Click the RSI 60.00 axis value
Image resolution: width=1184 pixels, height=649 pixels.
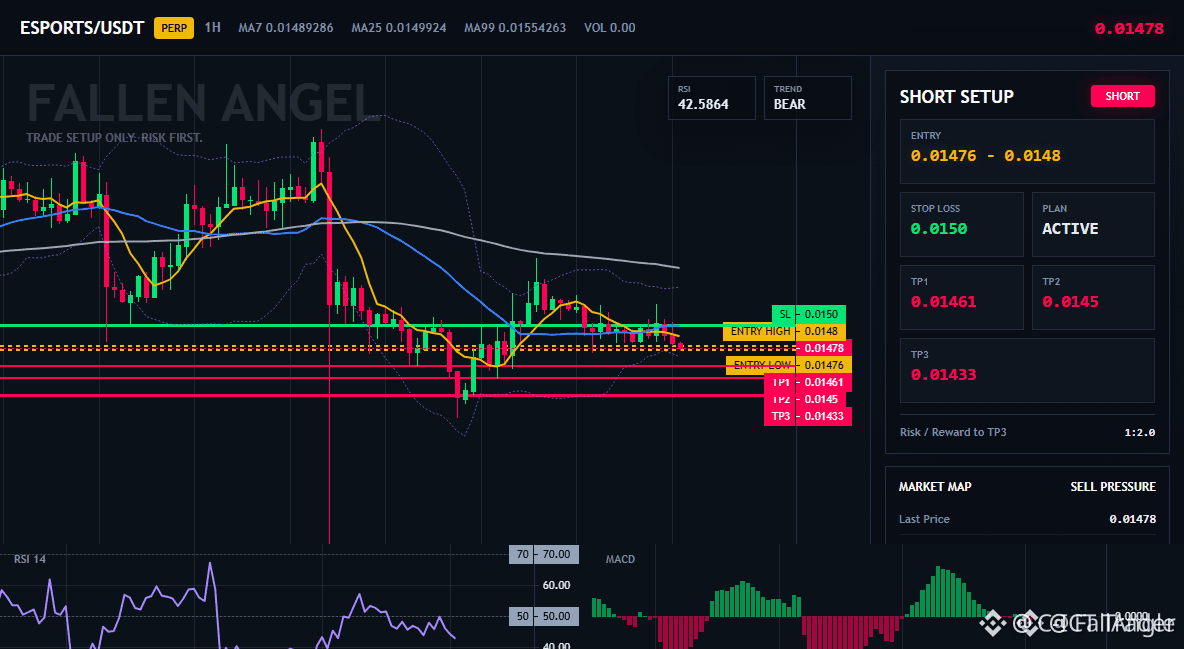(x=556, y=586)
